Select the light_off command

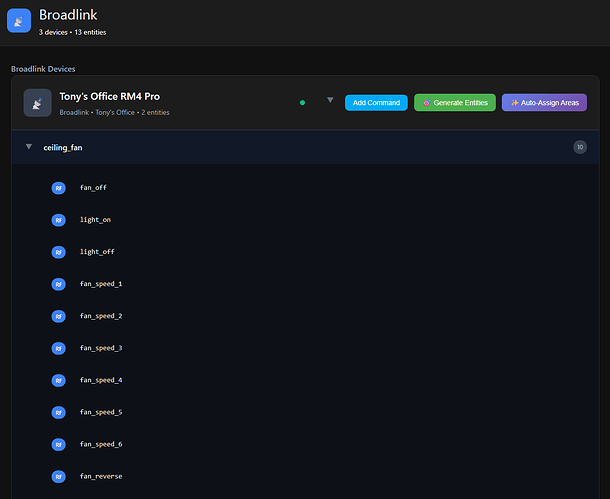97,252
